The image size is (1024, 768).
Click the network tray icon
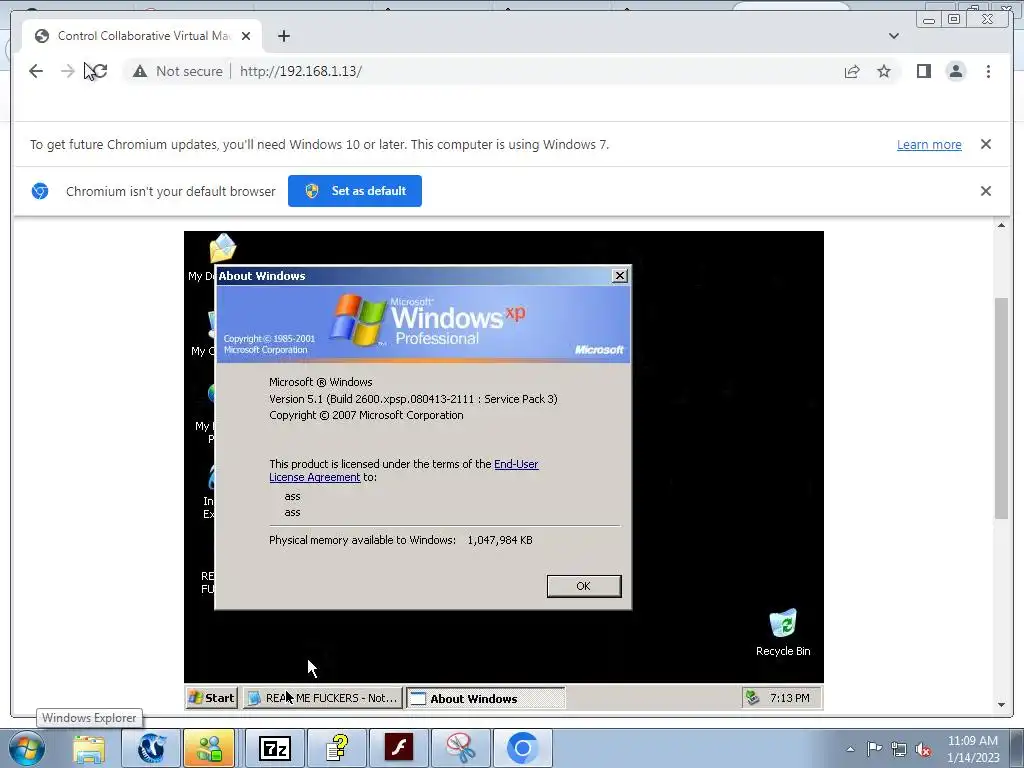click(x=899, y=749)
